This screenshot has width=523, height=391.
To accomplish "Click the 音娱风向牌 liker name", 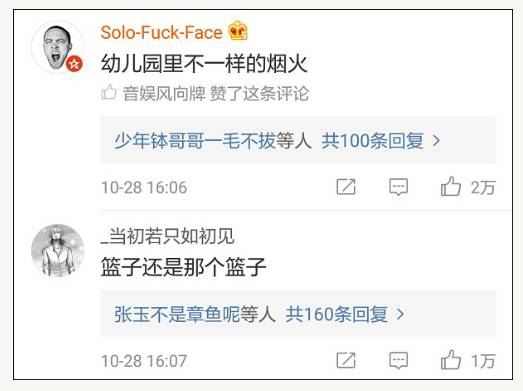I will 164,93.
